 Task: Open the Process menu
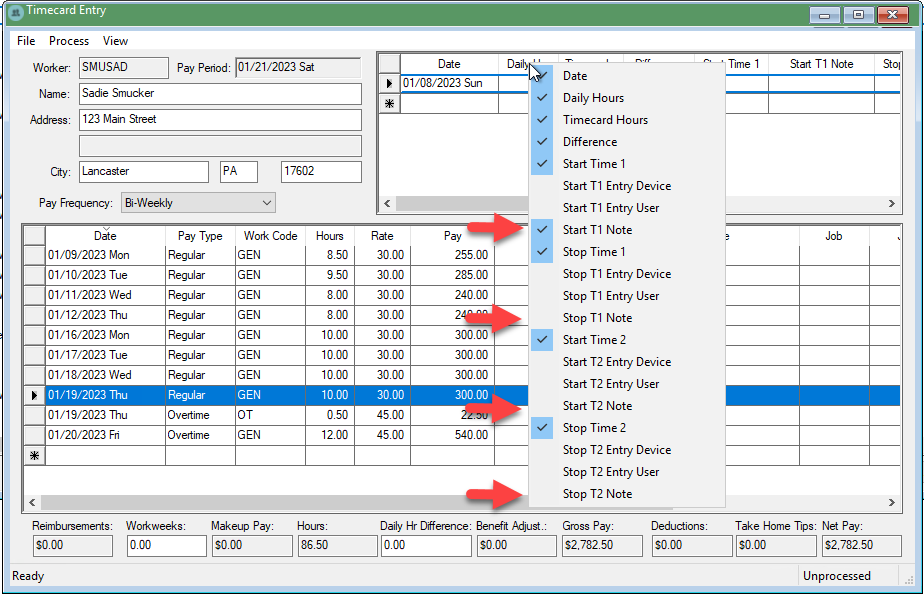click(x=69, y=41)
